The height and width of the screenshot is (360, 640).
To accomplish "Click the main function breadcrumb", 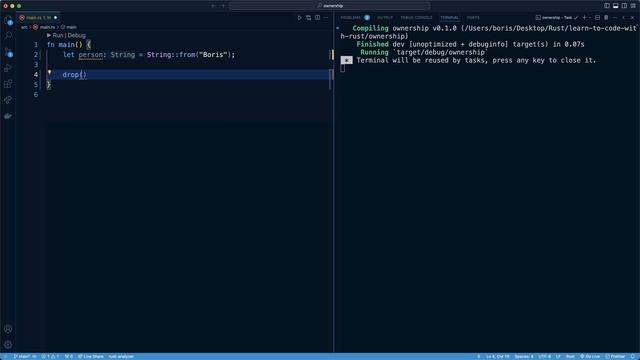I will click(69, 27).
